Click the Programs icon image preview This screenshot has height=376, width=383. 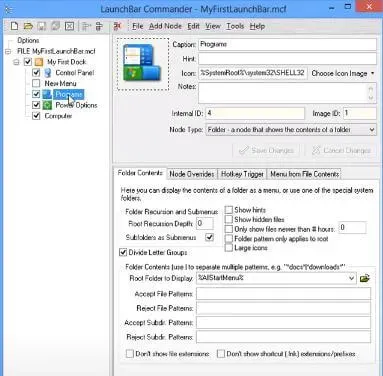coord(143,64)
